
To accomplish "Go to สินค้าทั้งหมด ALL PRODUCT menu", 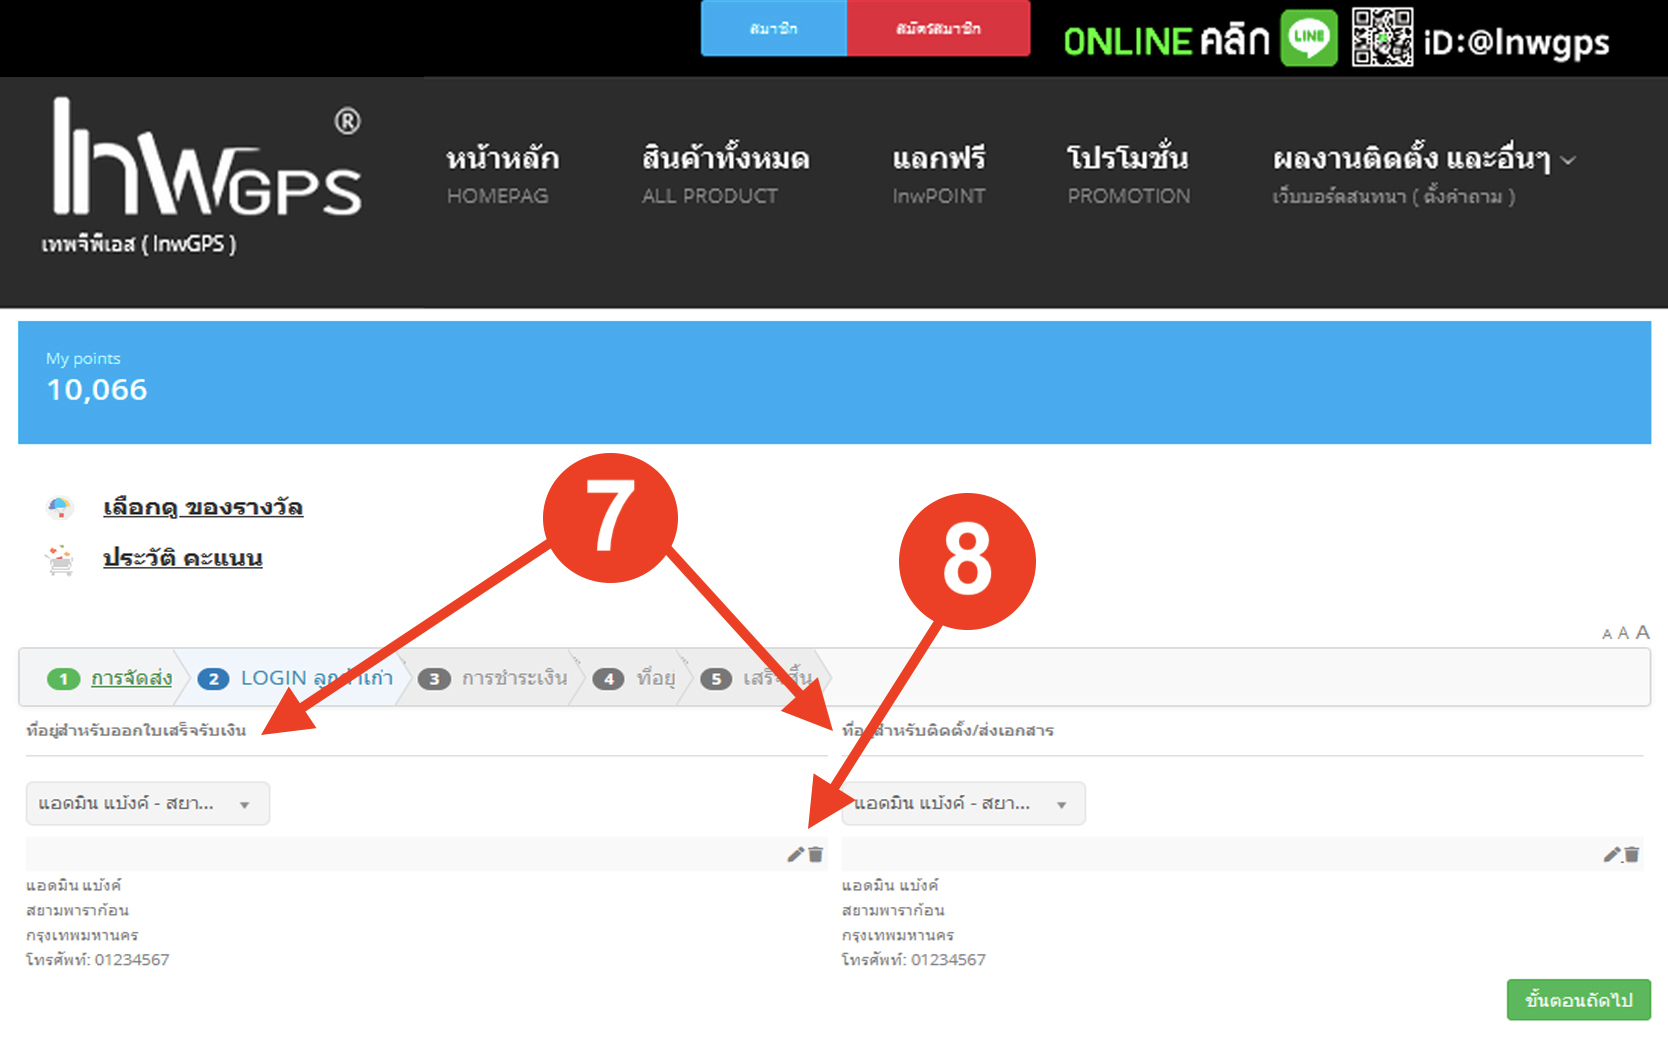I will [725, 174].
